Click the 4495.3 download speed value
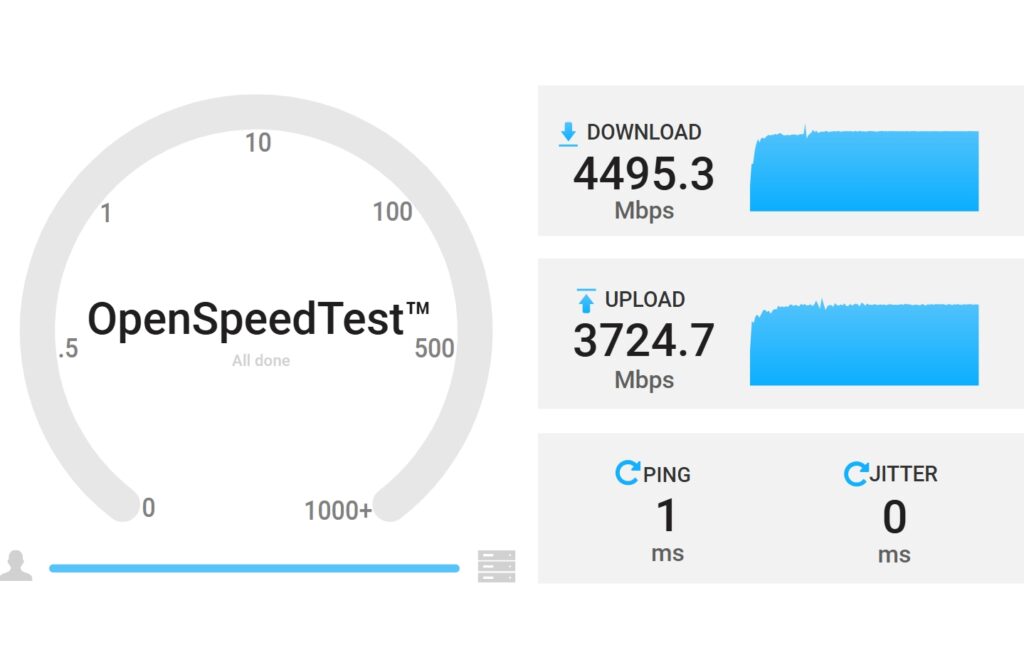1024x670 pixels. pos(643,174)
